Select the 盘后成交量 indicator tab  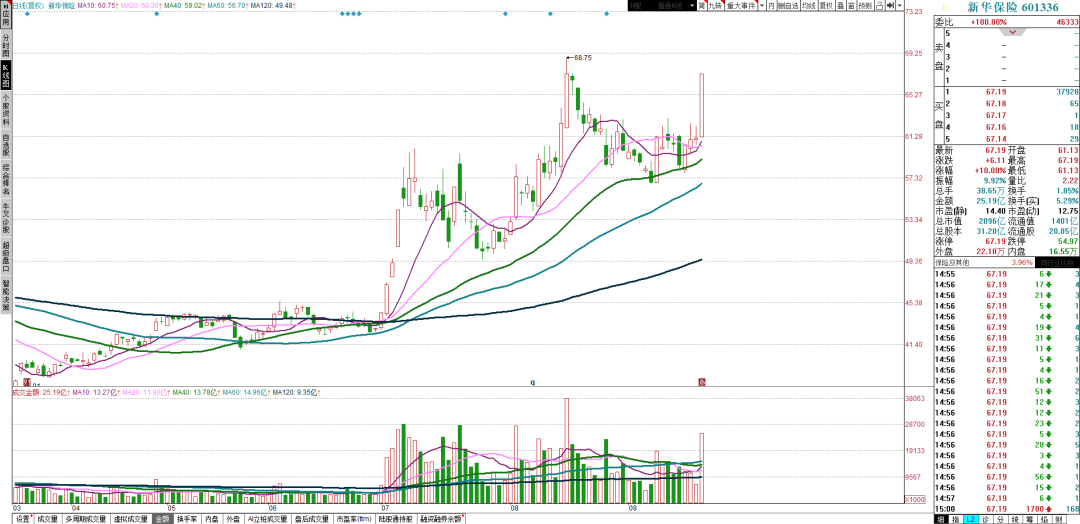pyautogui.click(x=312, y=518)
